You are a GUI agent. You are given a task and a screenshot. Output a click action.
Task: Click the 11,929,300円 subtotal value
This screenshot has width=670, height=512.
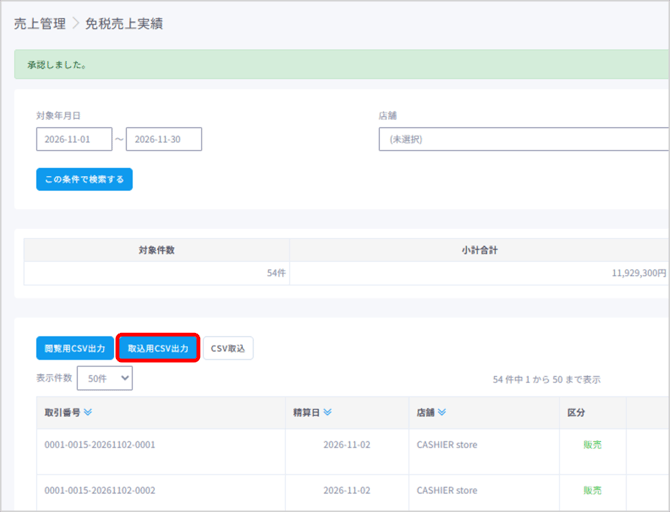[x=639, y=273]
